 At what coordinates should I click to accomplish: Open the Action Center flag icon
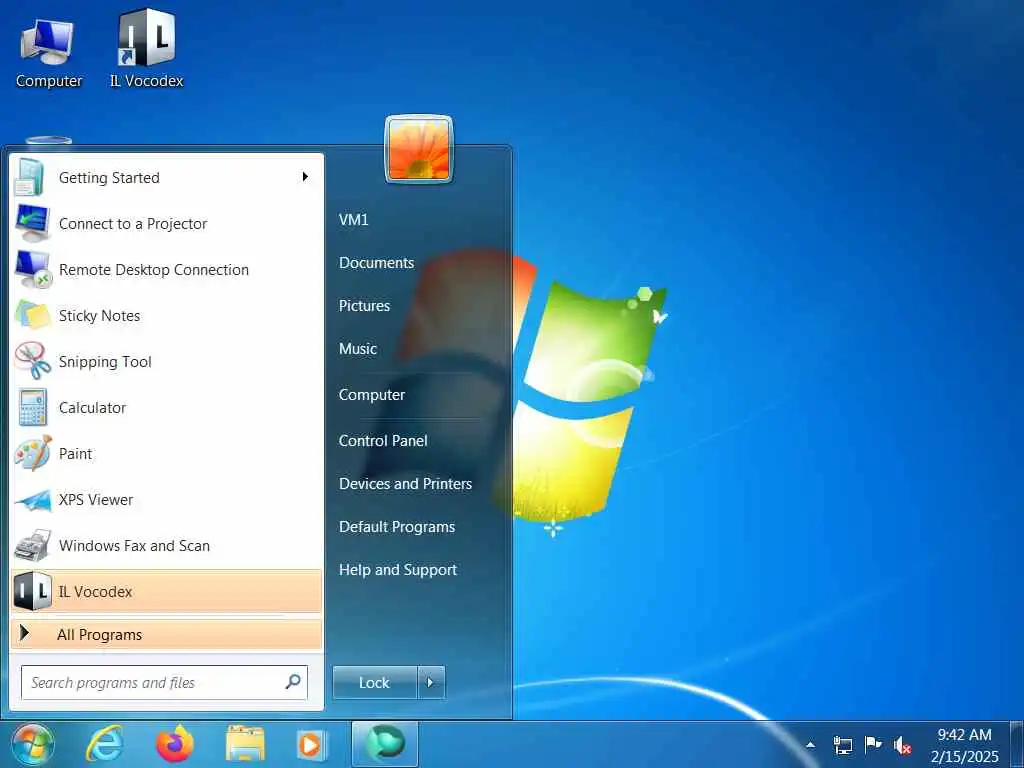pos(872,744)
